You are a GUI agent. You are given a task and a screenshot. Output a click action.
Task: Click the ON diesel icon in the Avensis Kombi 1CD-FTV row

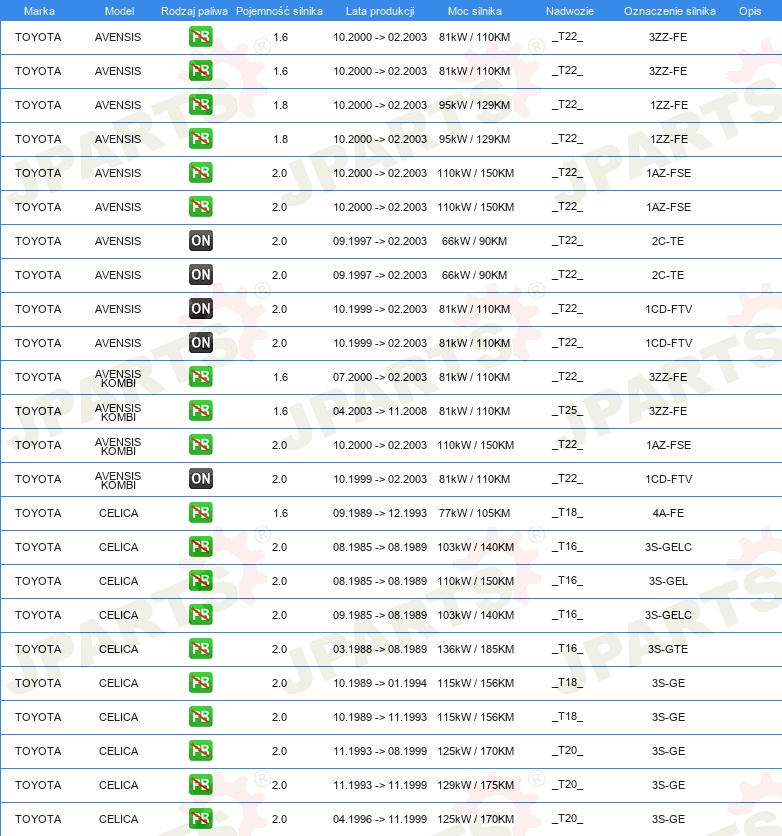click(x=200, y=479)
